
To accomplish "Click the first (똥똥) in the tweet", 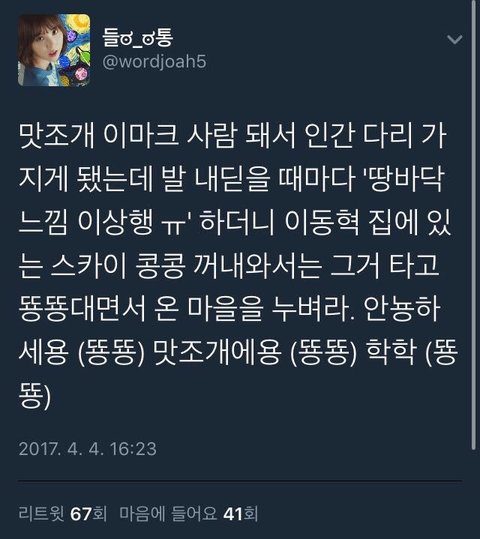I will pyautogui.click(x=111, y=352).
